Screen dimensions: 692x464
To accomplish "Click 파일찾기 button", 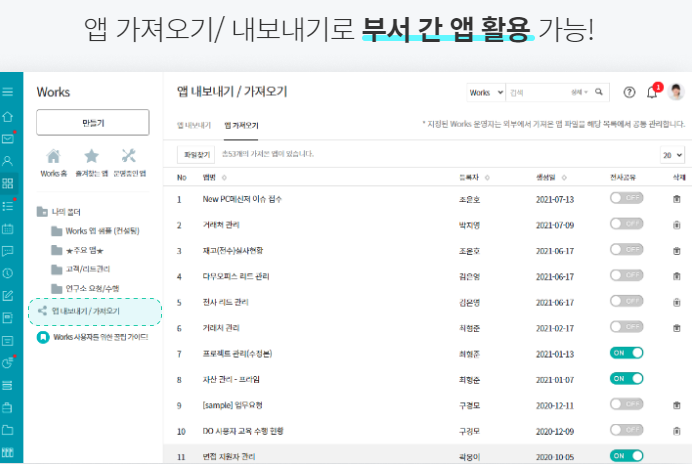I will 196,155.
